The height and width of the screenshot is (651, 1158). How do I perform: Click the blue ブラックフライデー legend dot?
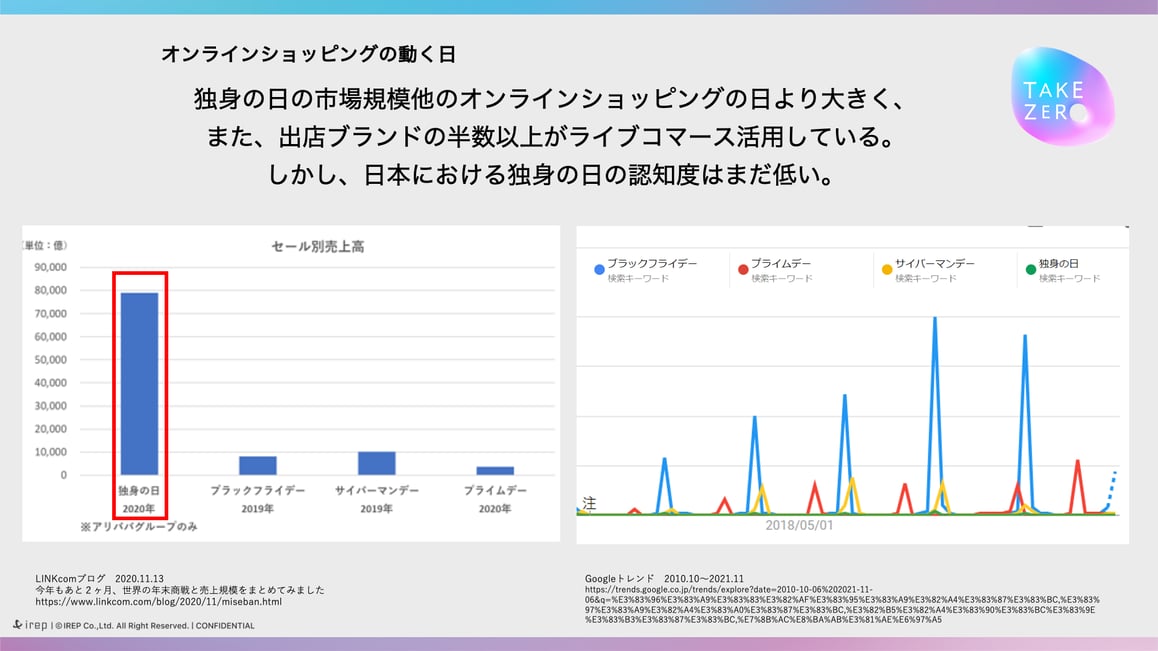coord(599,270)
